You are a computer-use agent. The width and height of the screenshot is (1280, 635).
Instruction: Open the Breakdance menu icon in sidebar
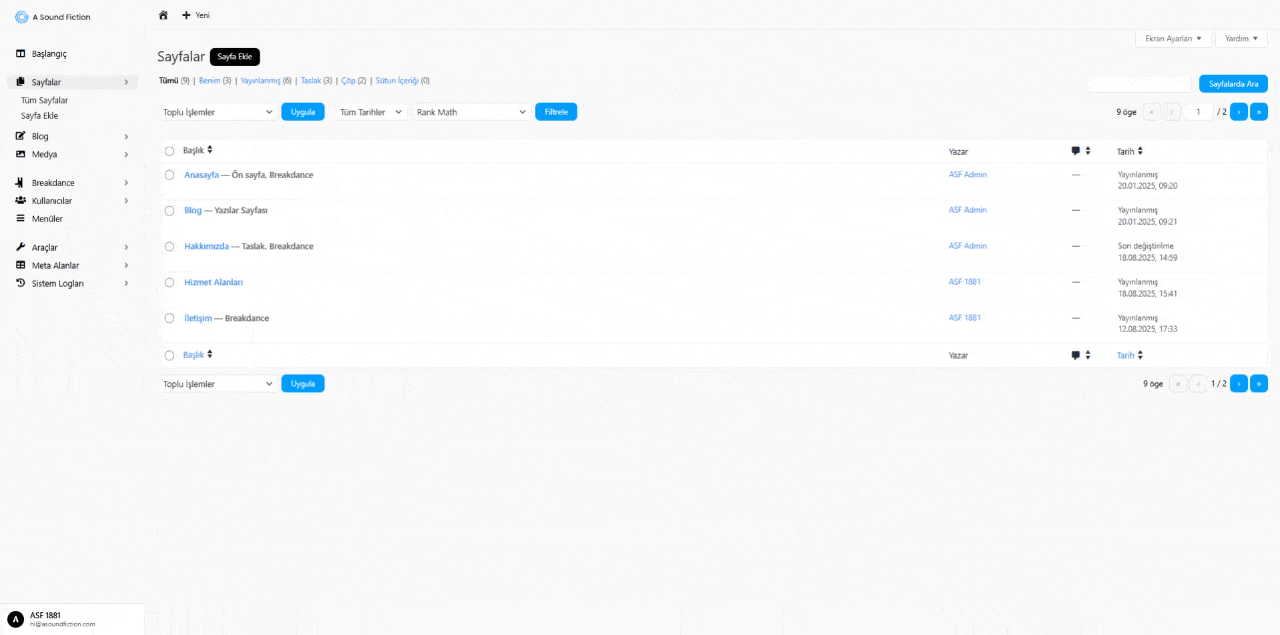(20, 183)
